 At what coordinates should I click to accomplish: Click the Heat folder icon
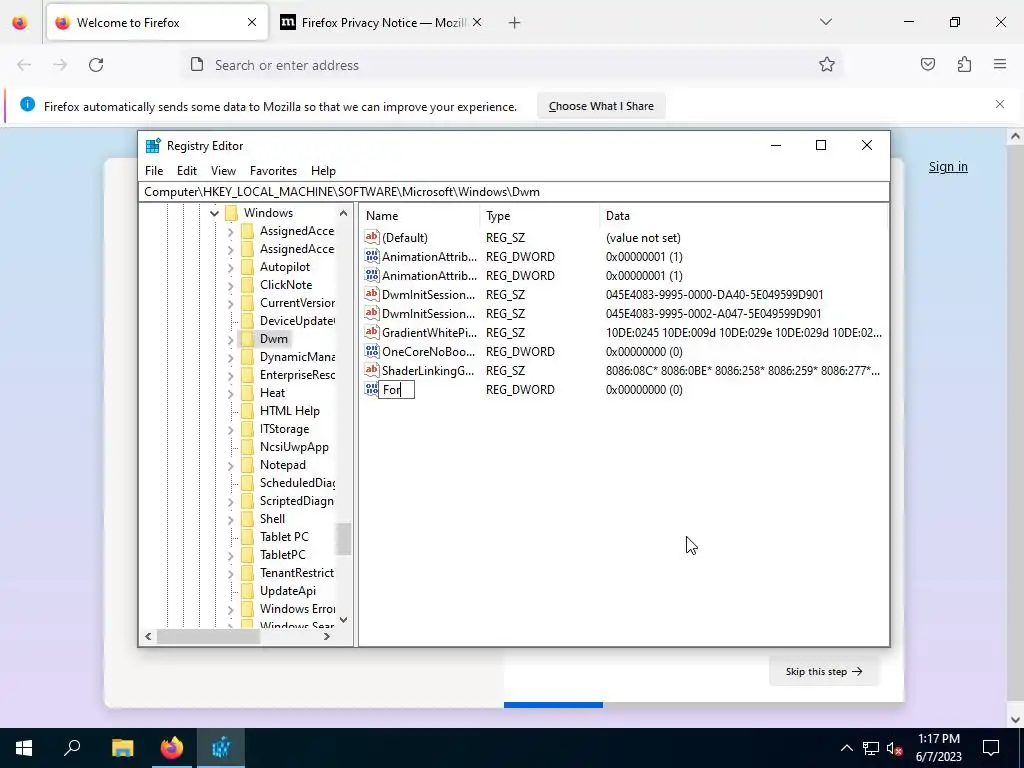pyautogui.click(x=247, y=392)
